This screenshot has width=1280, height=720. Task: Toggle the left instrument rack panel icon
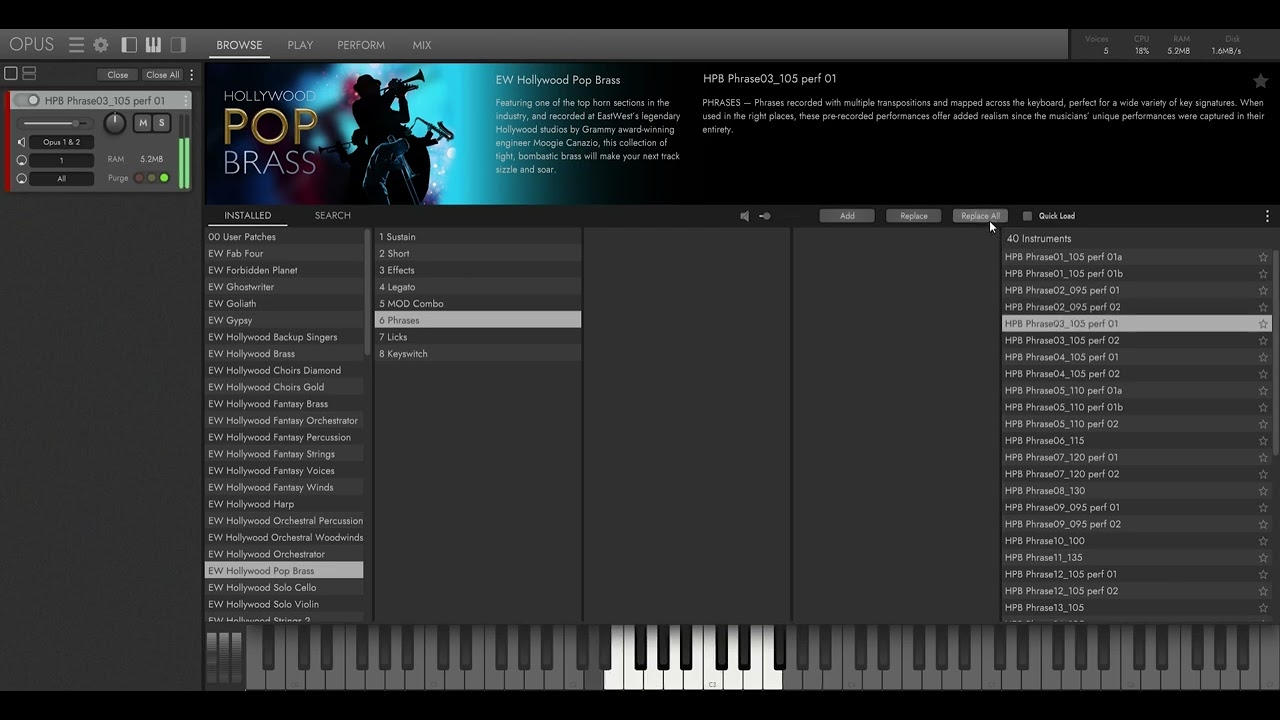coord(129,45)
